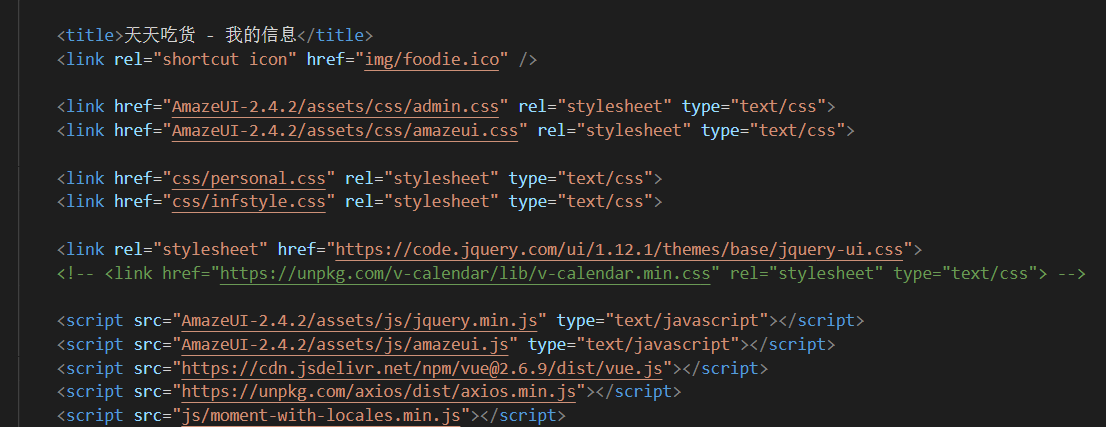1106x427 pixels.
Task: Click closing script tag after moment-with-locales
Action: (x=527, y=415)
